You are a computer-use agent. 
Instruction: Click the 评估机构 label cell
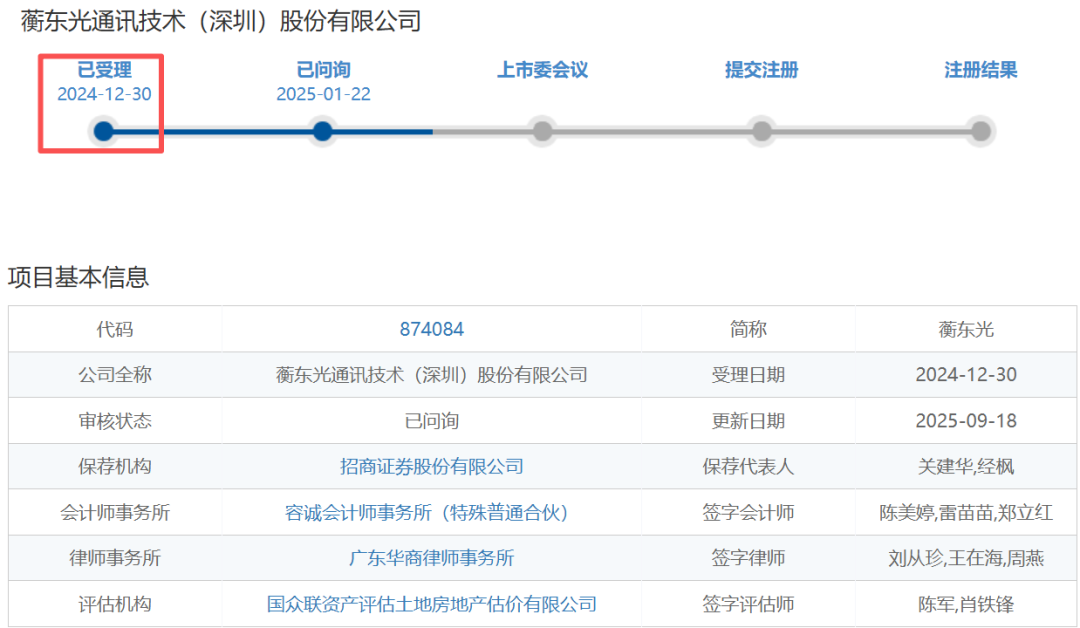pos(115,604)
